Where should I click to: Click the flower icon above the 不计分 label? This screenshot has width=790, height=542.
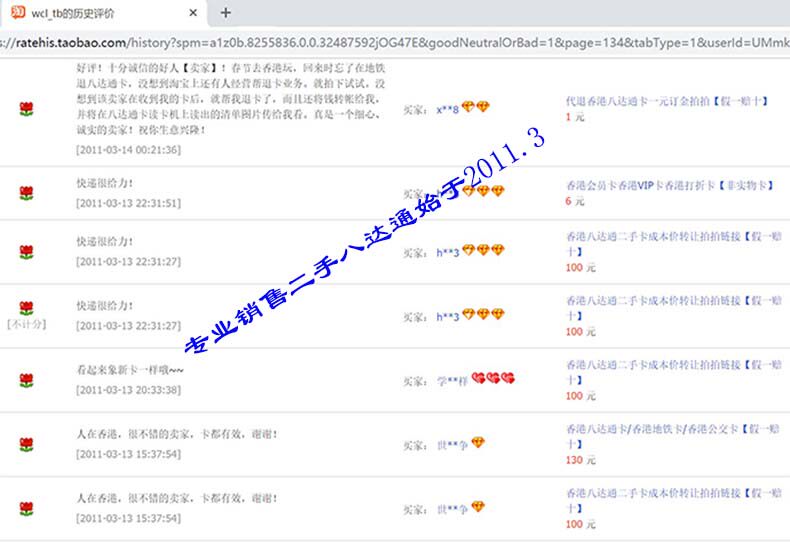tap(26, 308)
